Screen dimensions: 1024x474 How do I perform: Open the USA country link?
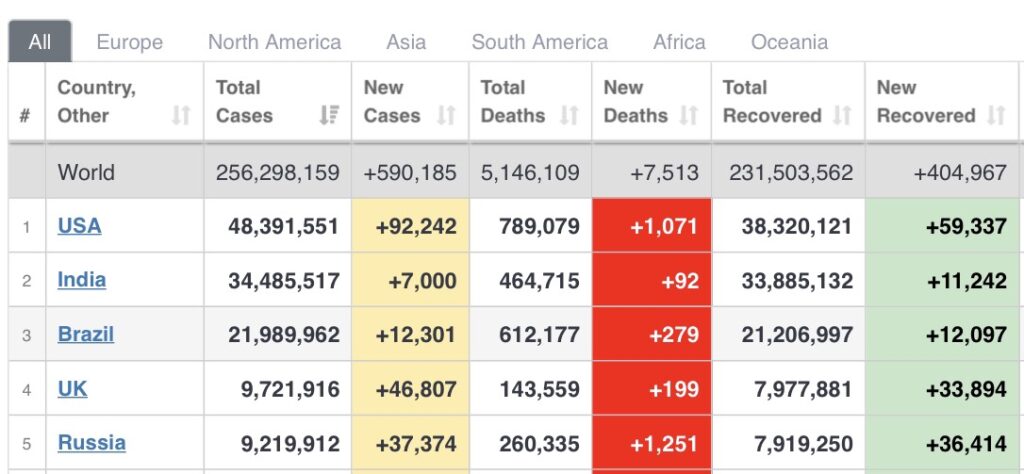point(79,226)
